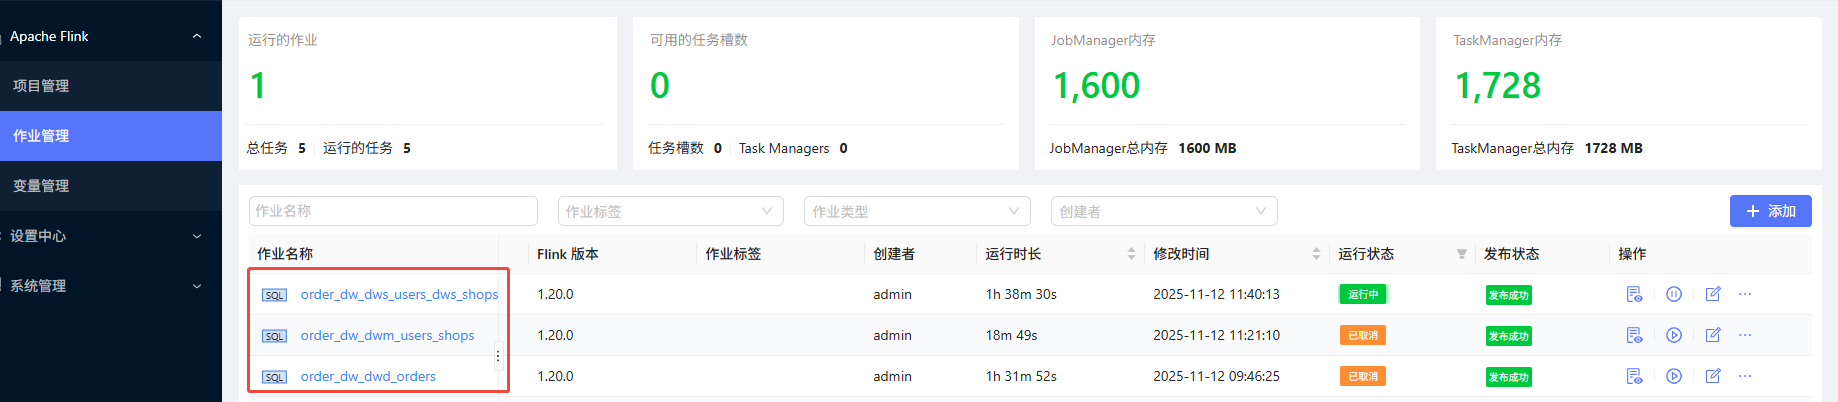Open 变量管理 in sidebar
The image size is (1838, 402).
point(111,186)
